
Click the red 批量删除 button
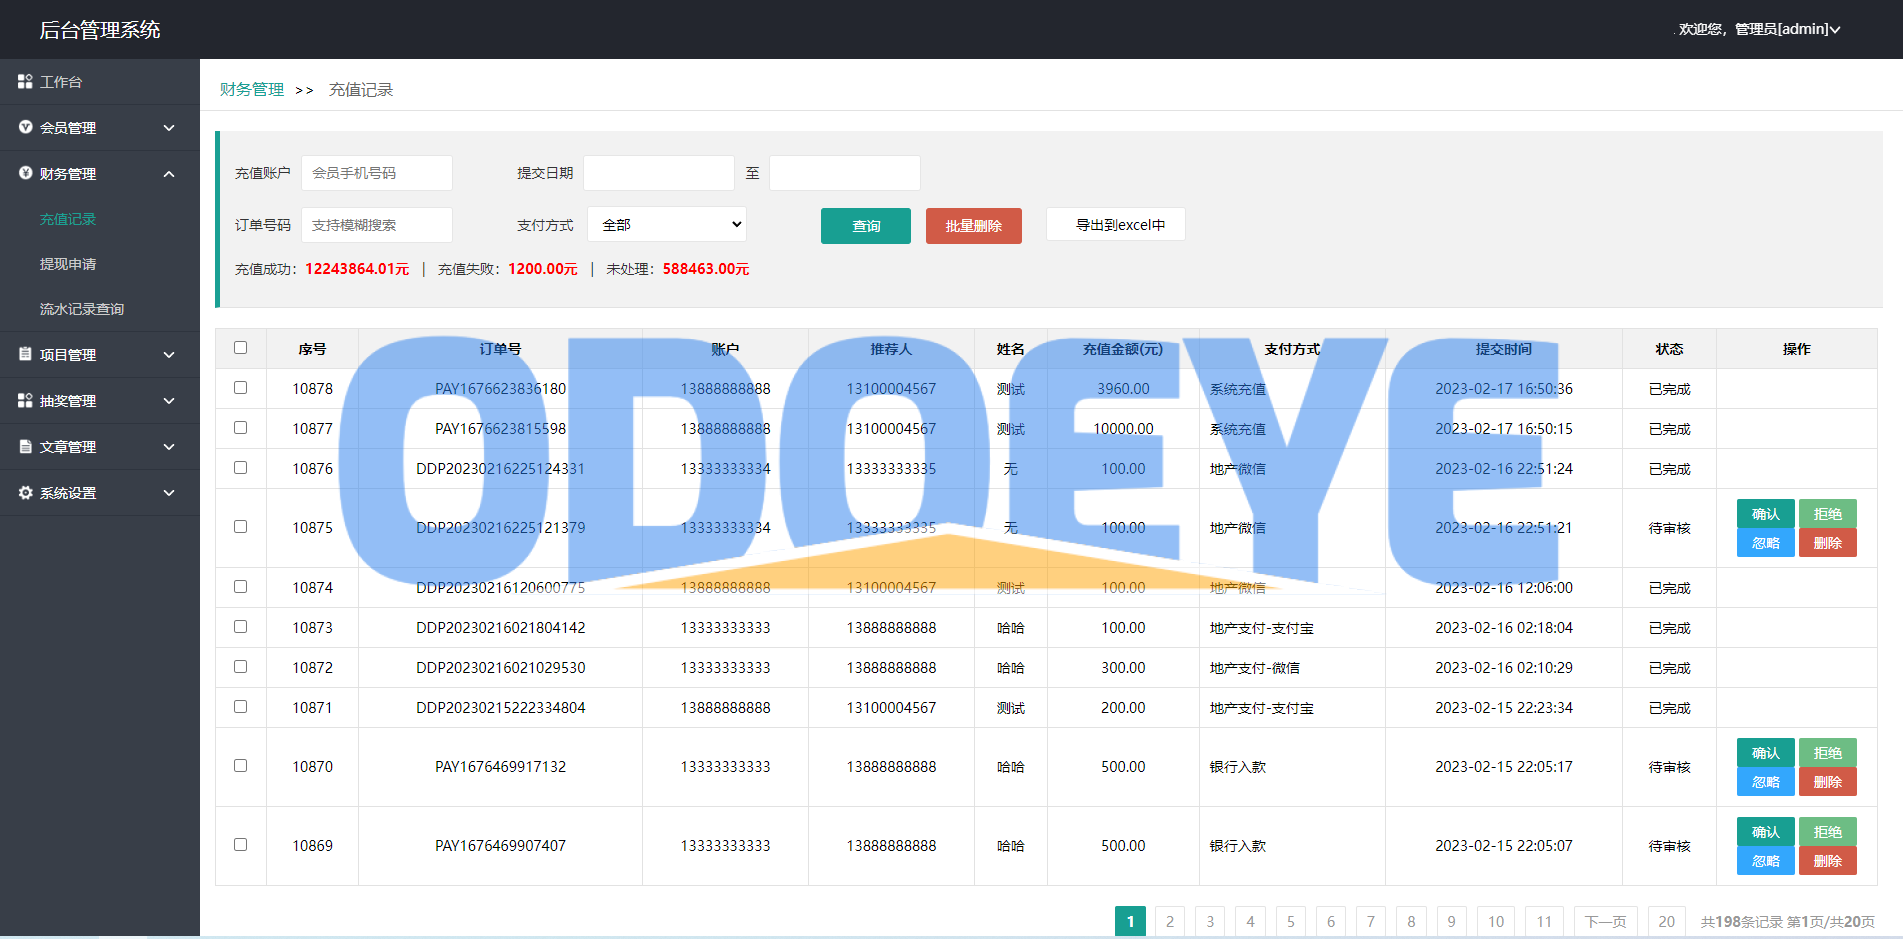point(973,226)
